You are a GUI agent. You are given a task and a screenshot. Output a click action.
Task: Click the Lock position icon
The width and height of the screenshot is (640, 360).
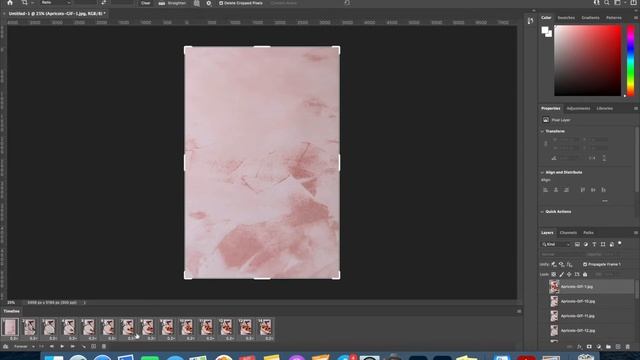coord(569,274)
